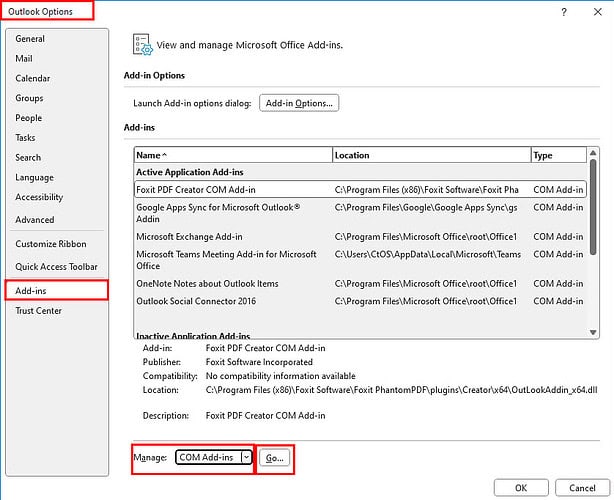Click the No compatibility information available text

point(280,376)
